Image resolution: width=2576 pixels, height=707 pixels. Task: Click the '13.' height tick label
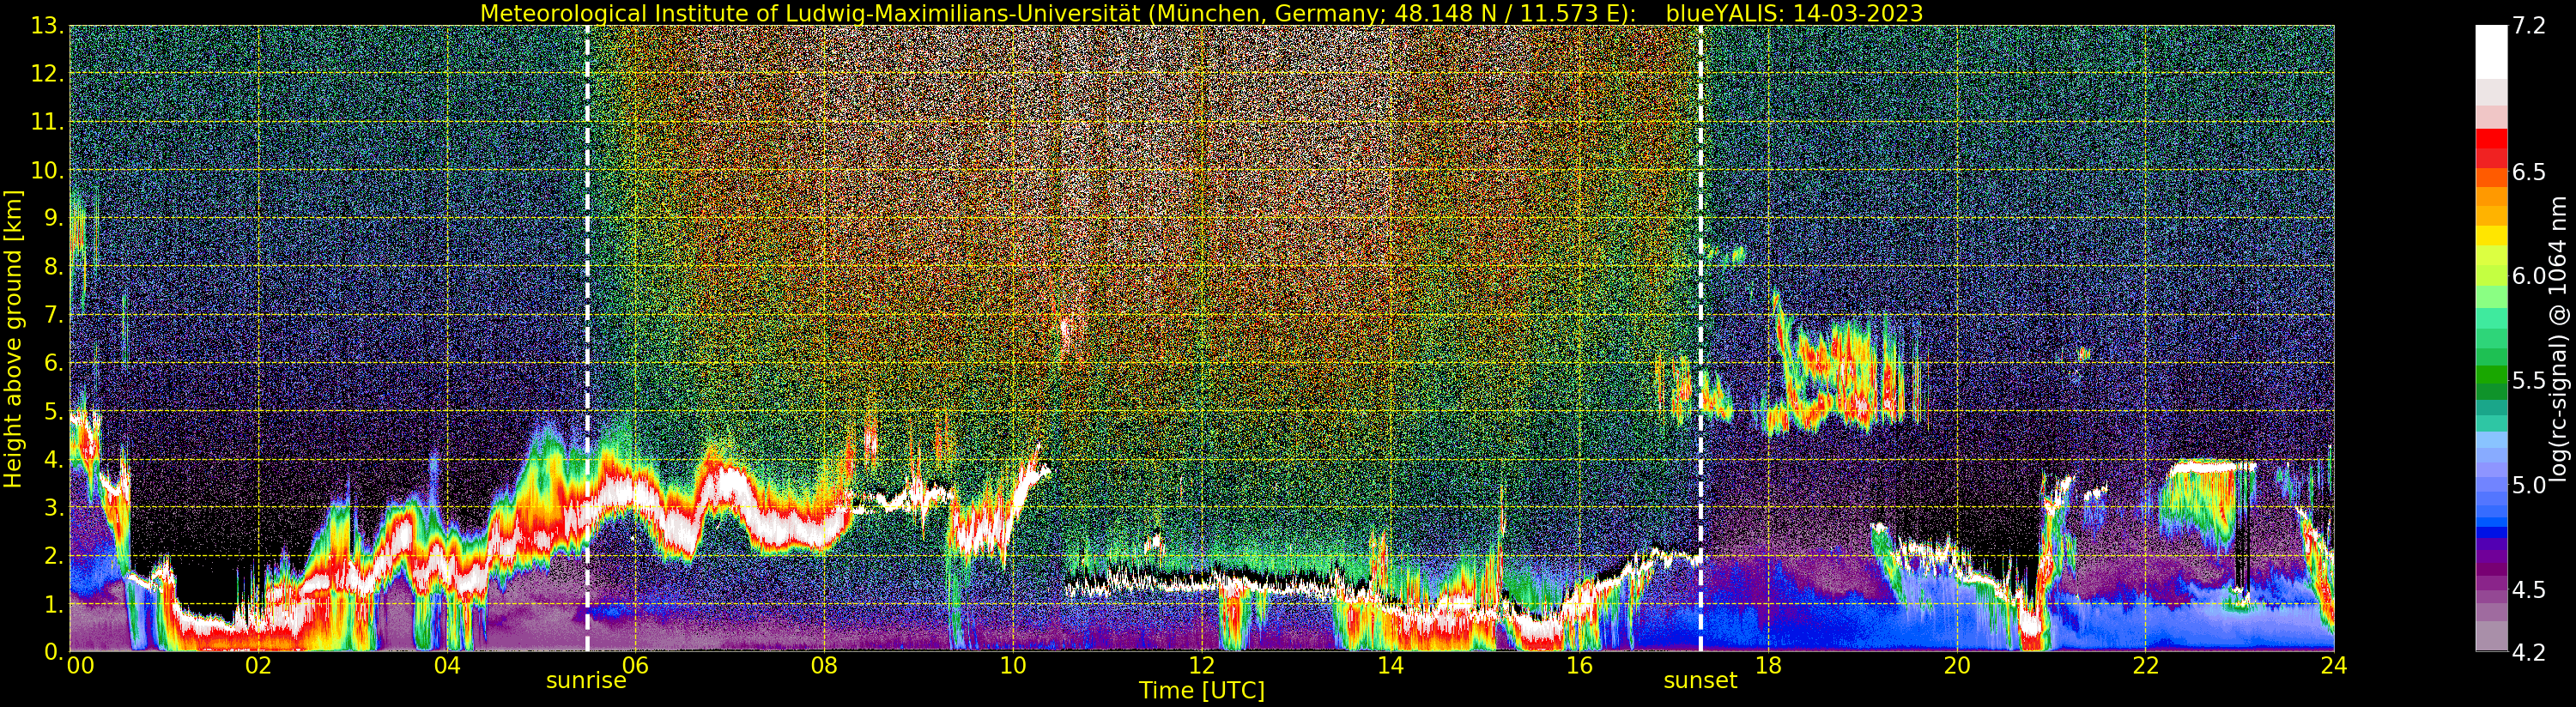pyautogui.click(x=46, y=26)
